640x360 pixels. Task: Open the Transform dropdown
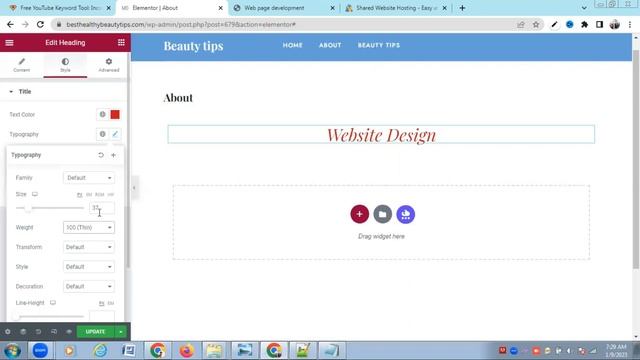[x=89, y=247]
